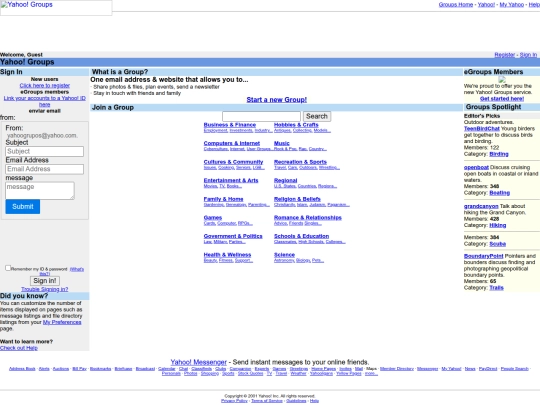Click Get started here! link
Viewport: 540px width, 405px height.
(502, 98)
